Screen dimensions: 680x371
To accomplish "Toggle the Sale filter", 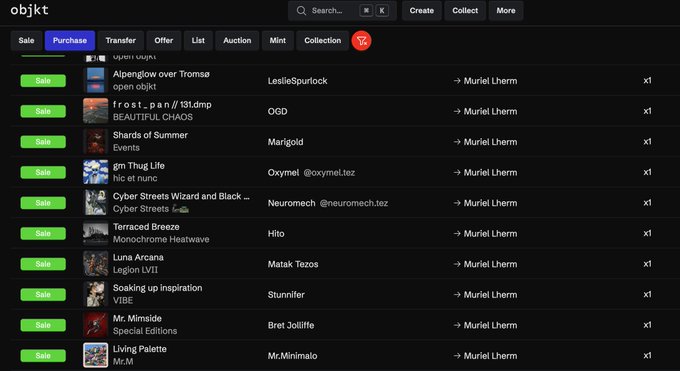I will 26,40.
